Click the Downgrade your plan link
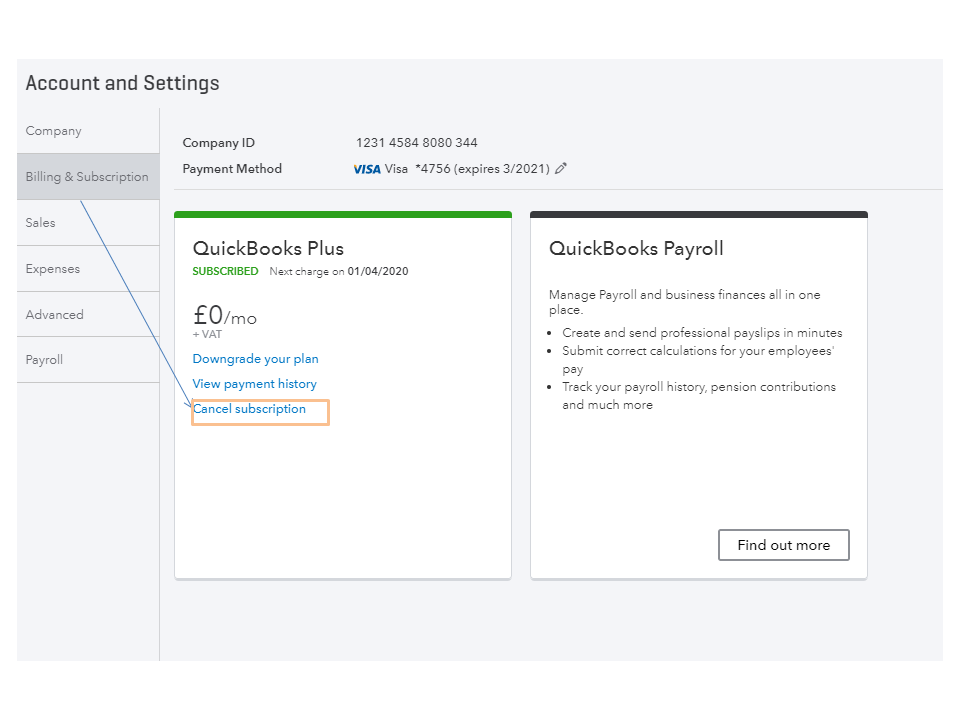The width and height of the screenshot is (960, 720). (256, 359)
